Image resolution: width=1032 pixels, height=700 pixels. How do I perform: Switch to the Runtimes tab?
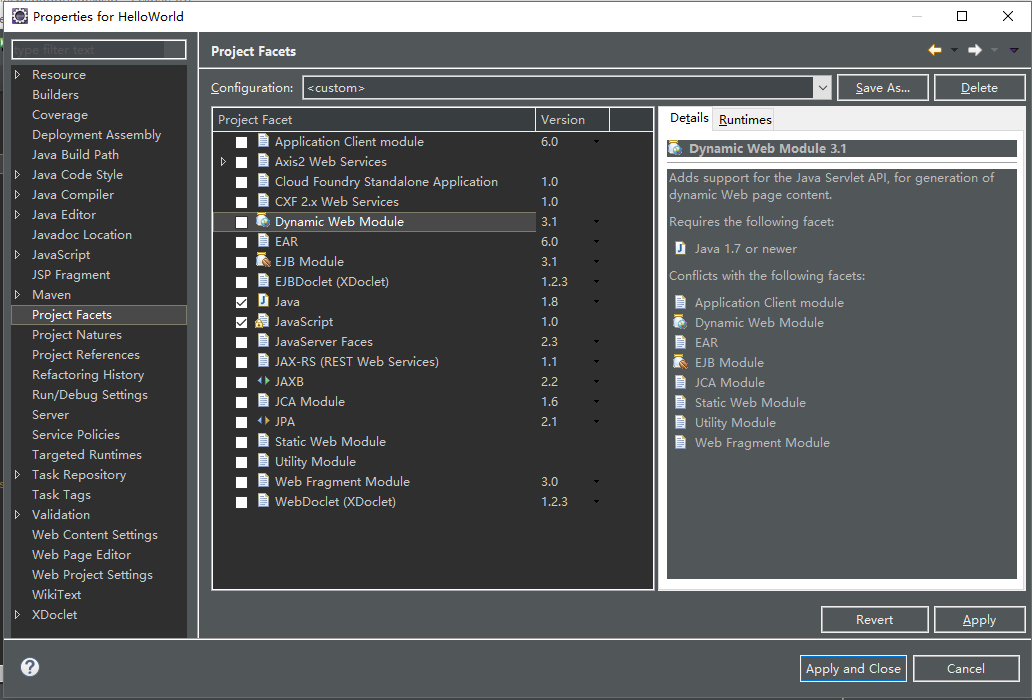point(744,119)
